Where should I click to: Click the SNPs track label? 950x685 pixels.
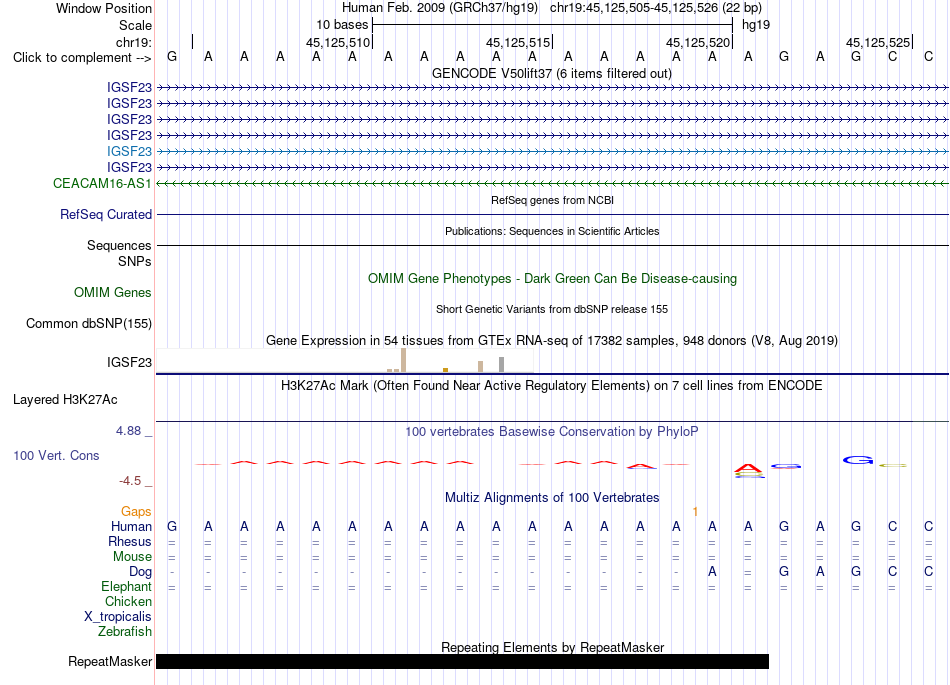[135, 261]
